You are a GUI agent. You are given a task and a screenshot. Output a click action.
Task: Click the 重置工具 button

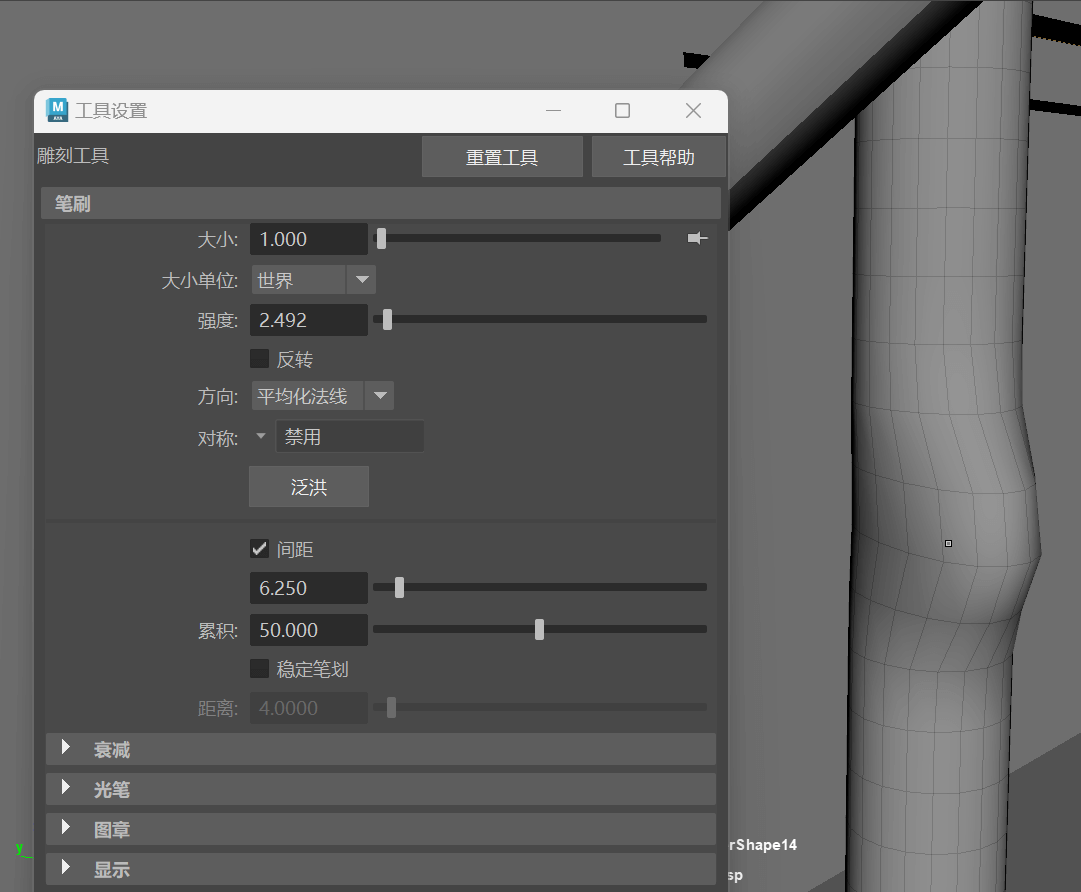point(502,157)
